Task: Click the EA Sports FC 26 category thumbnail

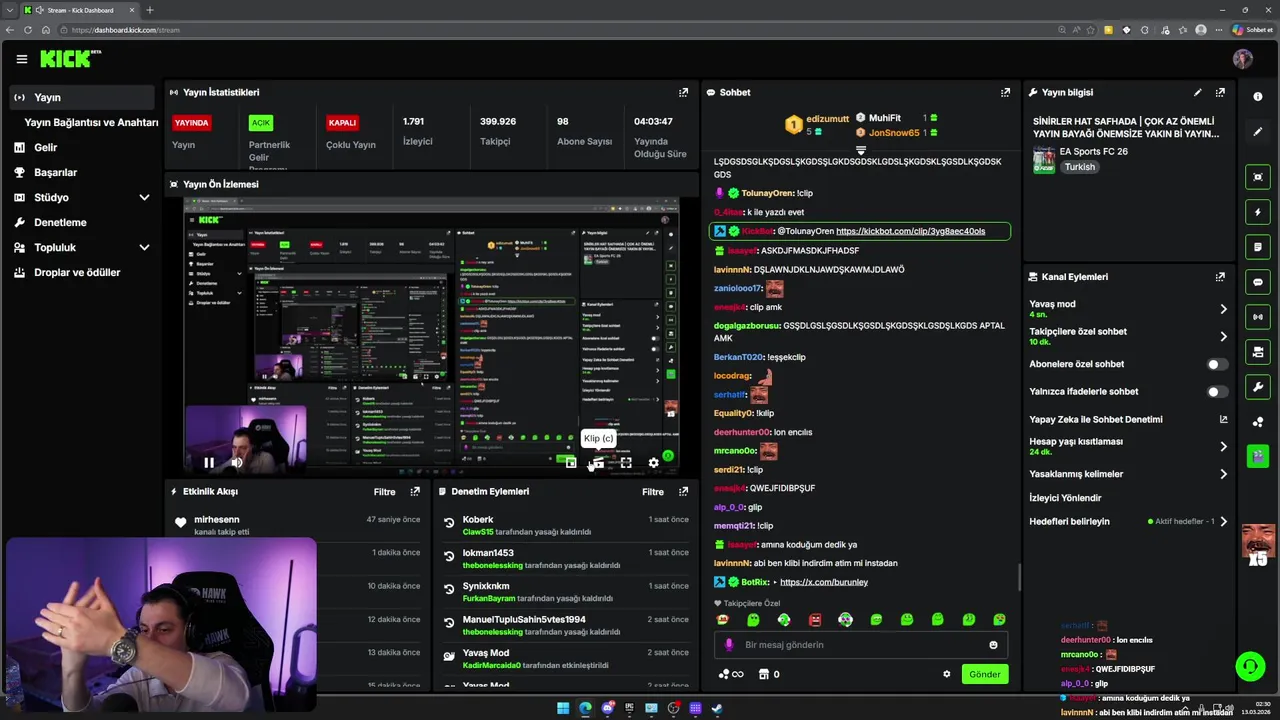Action: click(1044, 160)
